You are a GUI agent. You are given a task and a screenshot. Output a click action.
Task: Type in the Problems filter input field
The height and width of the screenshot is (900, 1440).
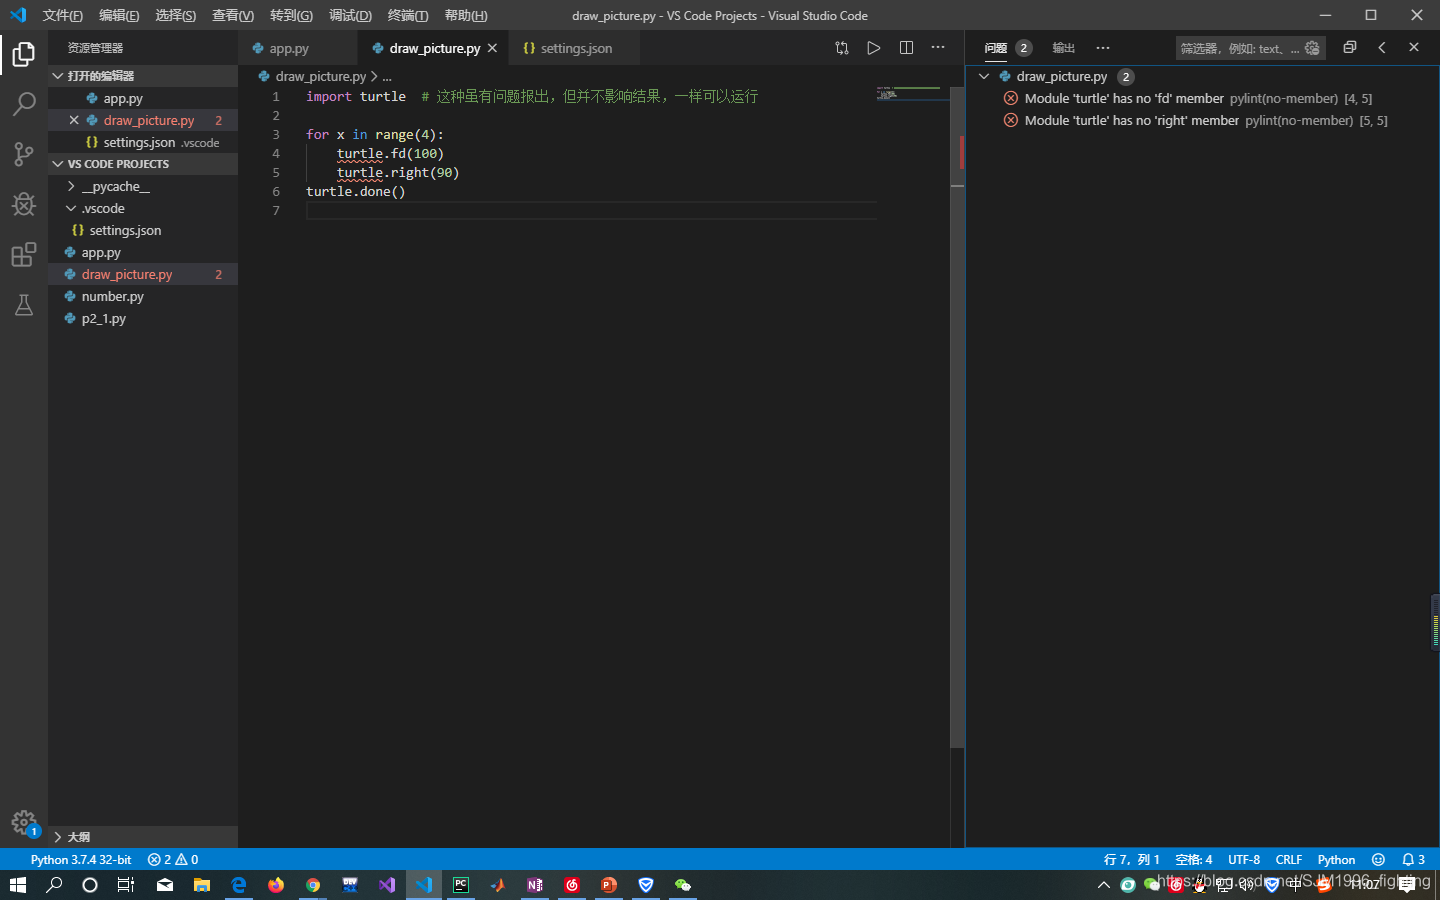1240,47
